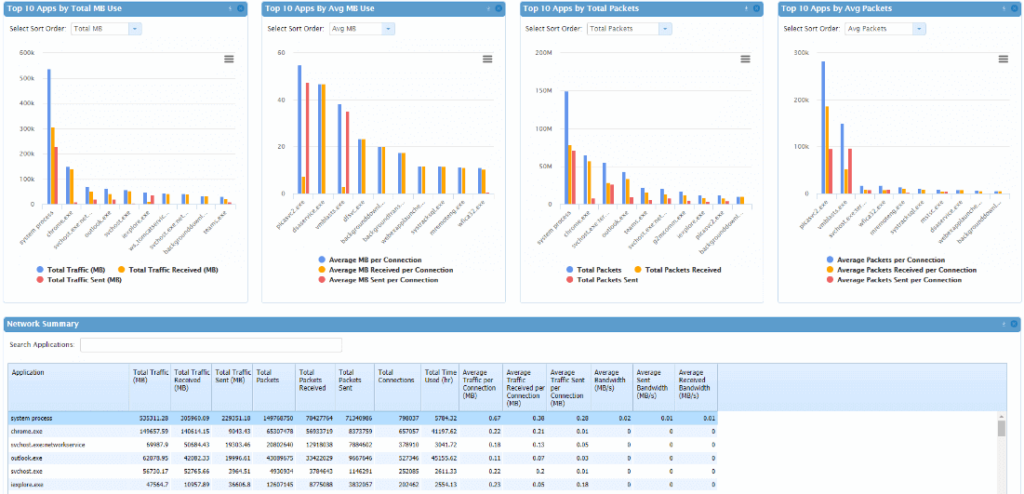Select the svchost.exe:networkservice table row
The image size is (1024, 494).
click(x=363, y=445)
